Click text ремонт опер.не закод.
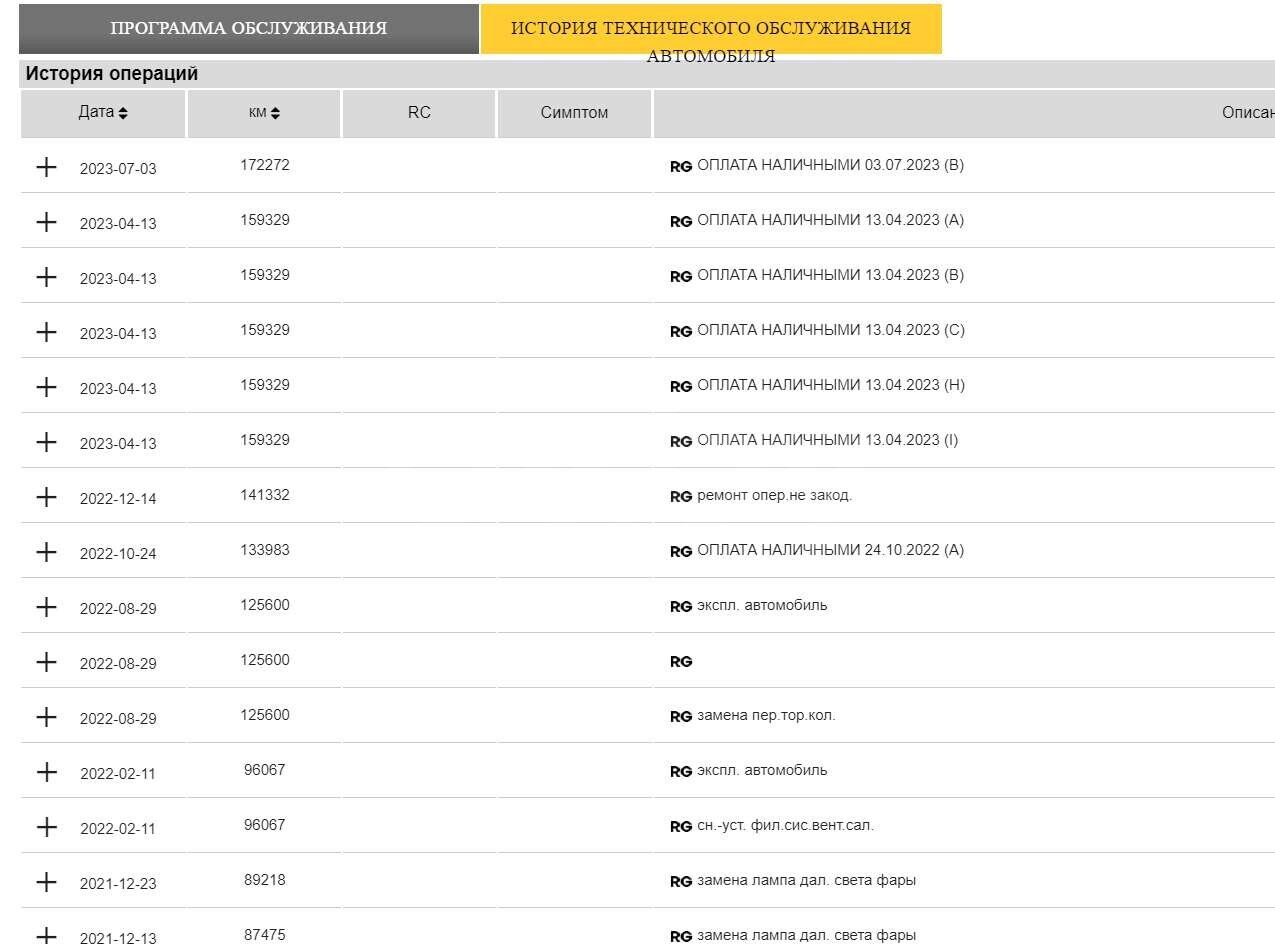The width and height of the screenshot is (1275, 944). click(774, 495)
